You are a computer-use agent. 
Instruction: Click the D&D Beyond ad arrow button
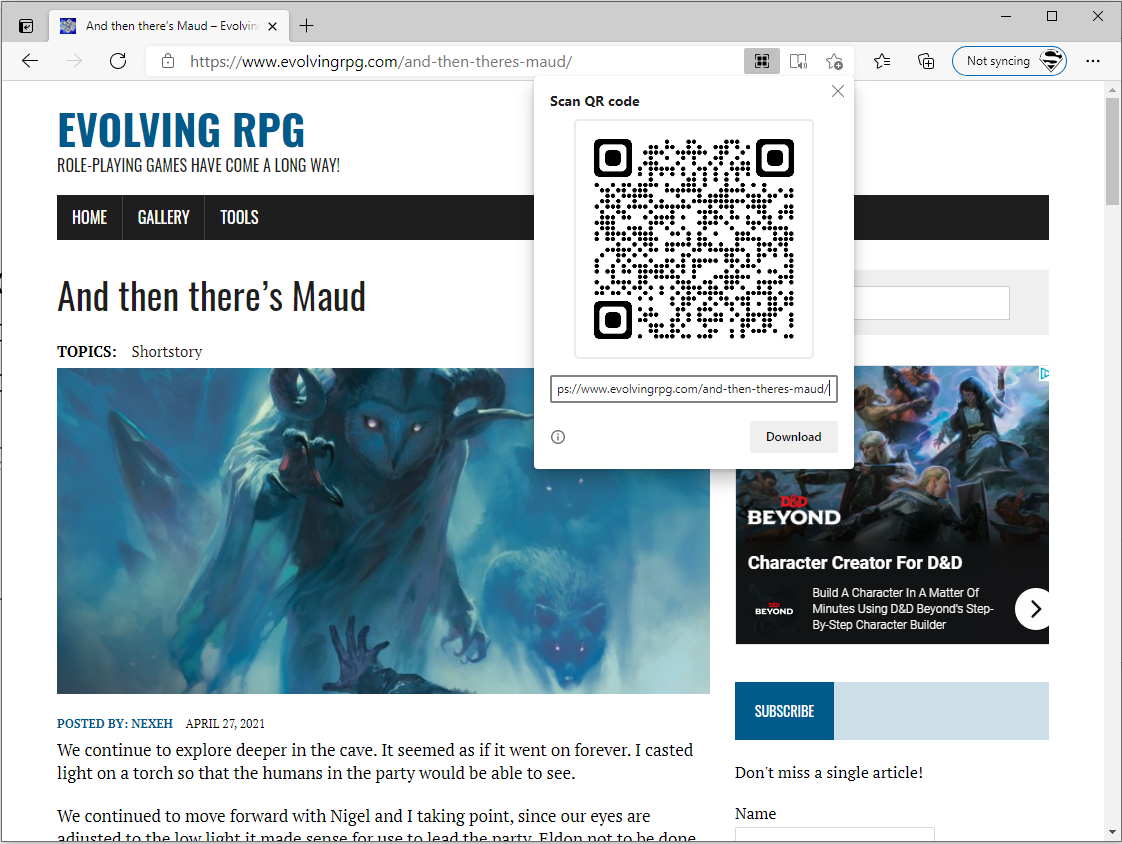(1034, 609)
